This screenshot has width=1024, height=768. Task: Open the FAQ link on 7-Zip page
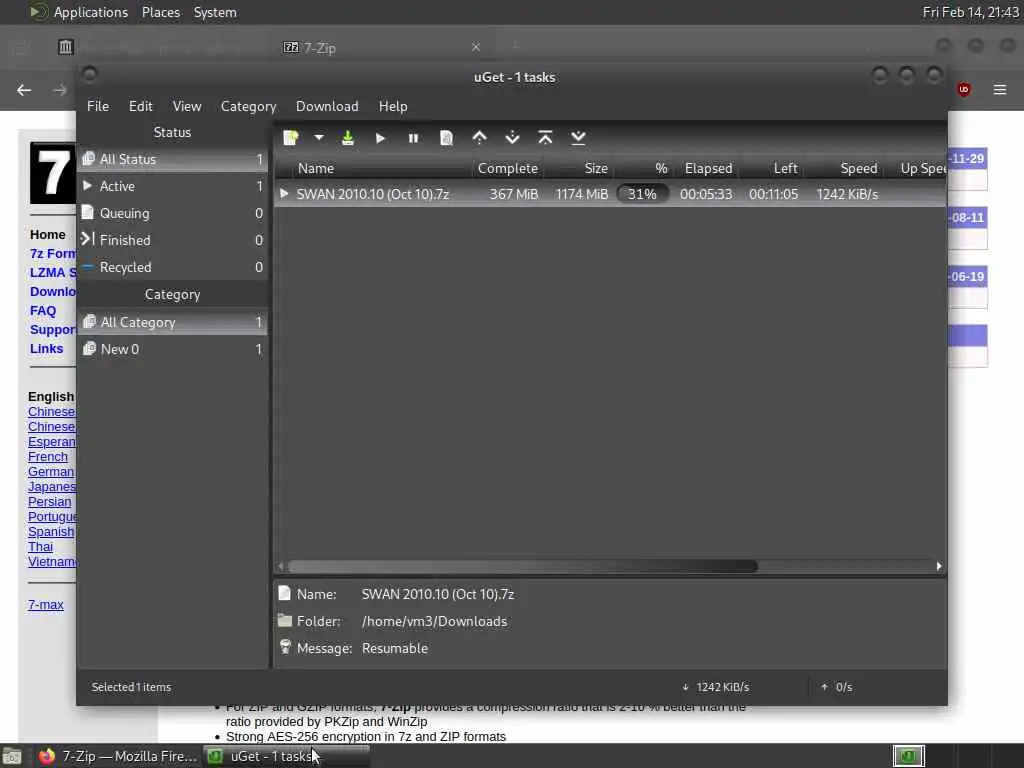pyautogui.click(x=43, y=311)
